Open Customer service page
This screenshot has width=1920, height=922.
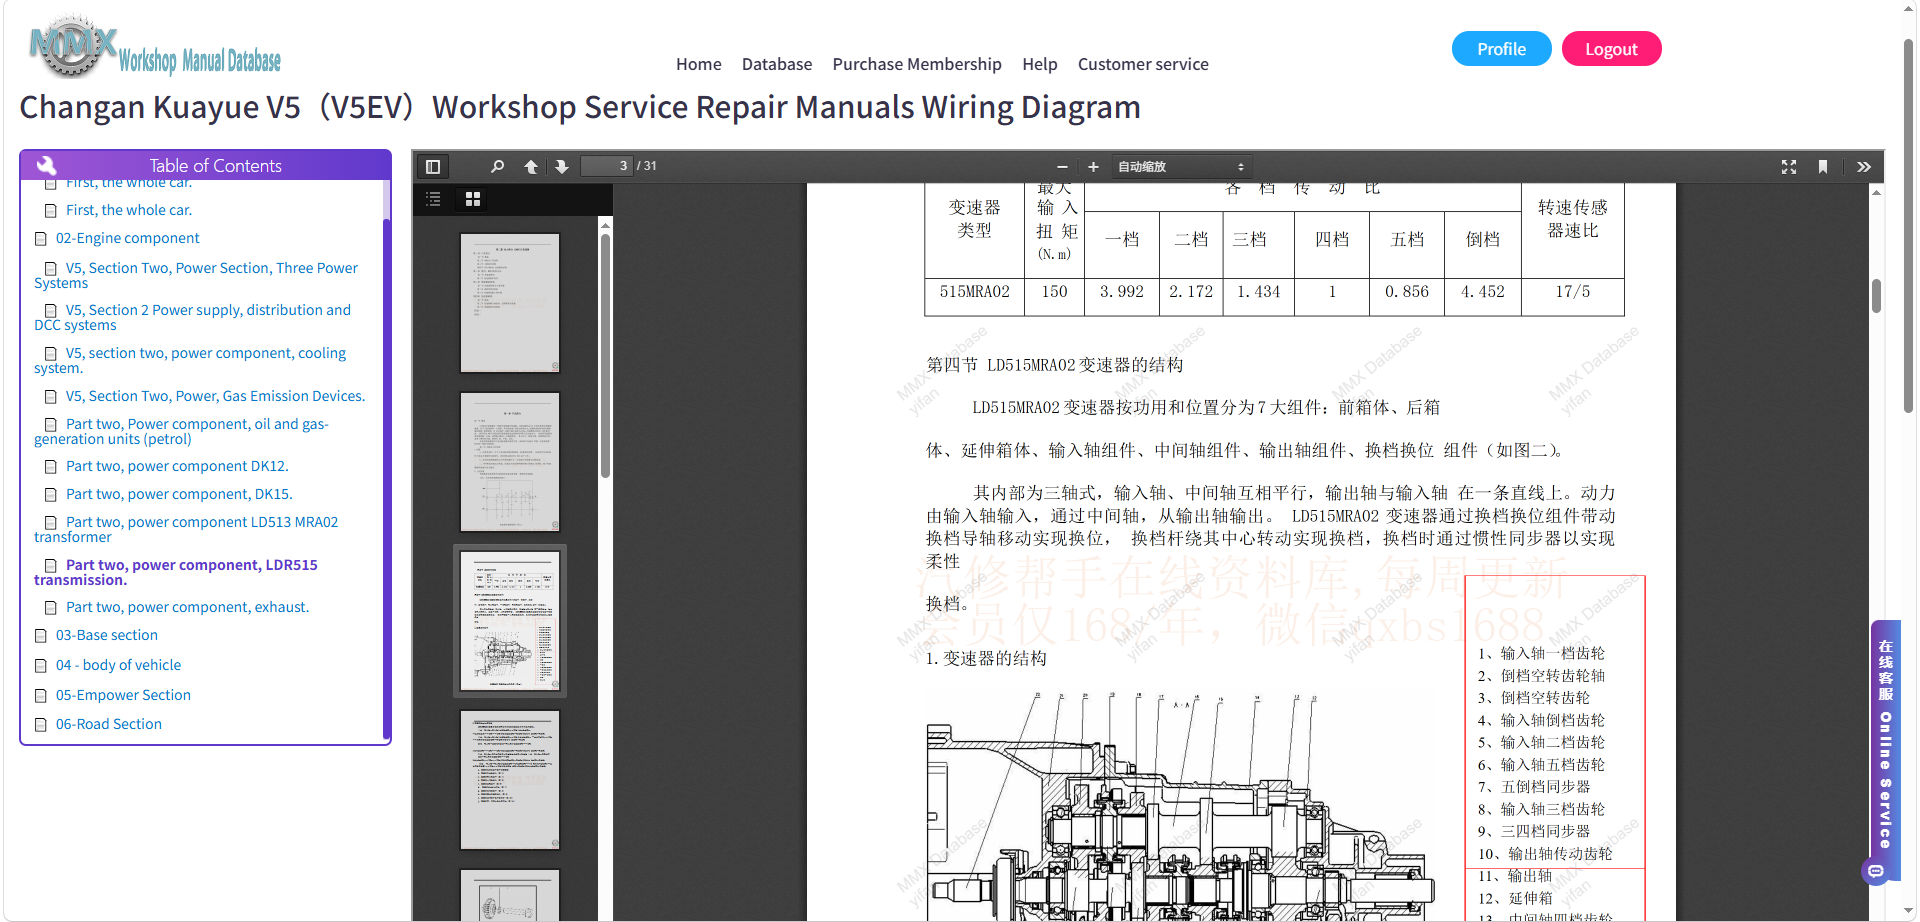tap(1143, 64)
